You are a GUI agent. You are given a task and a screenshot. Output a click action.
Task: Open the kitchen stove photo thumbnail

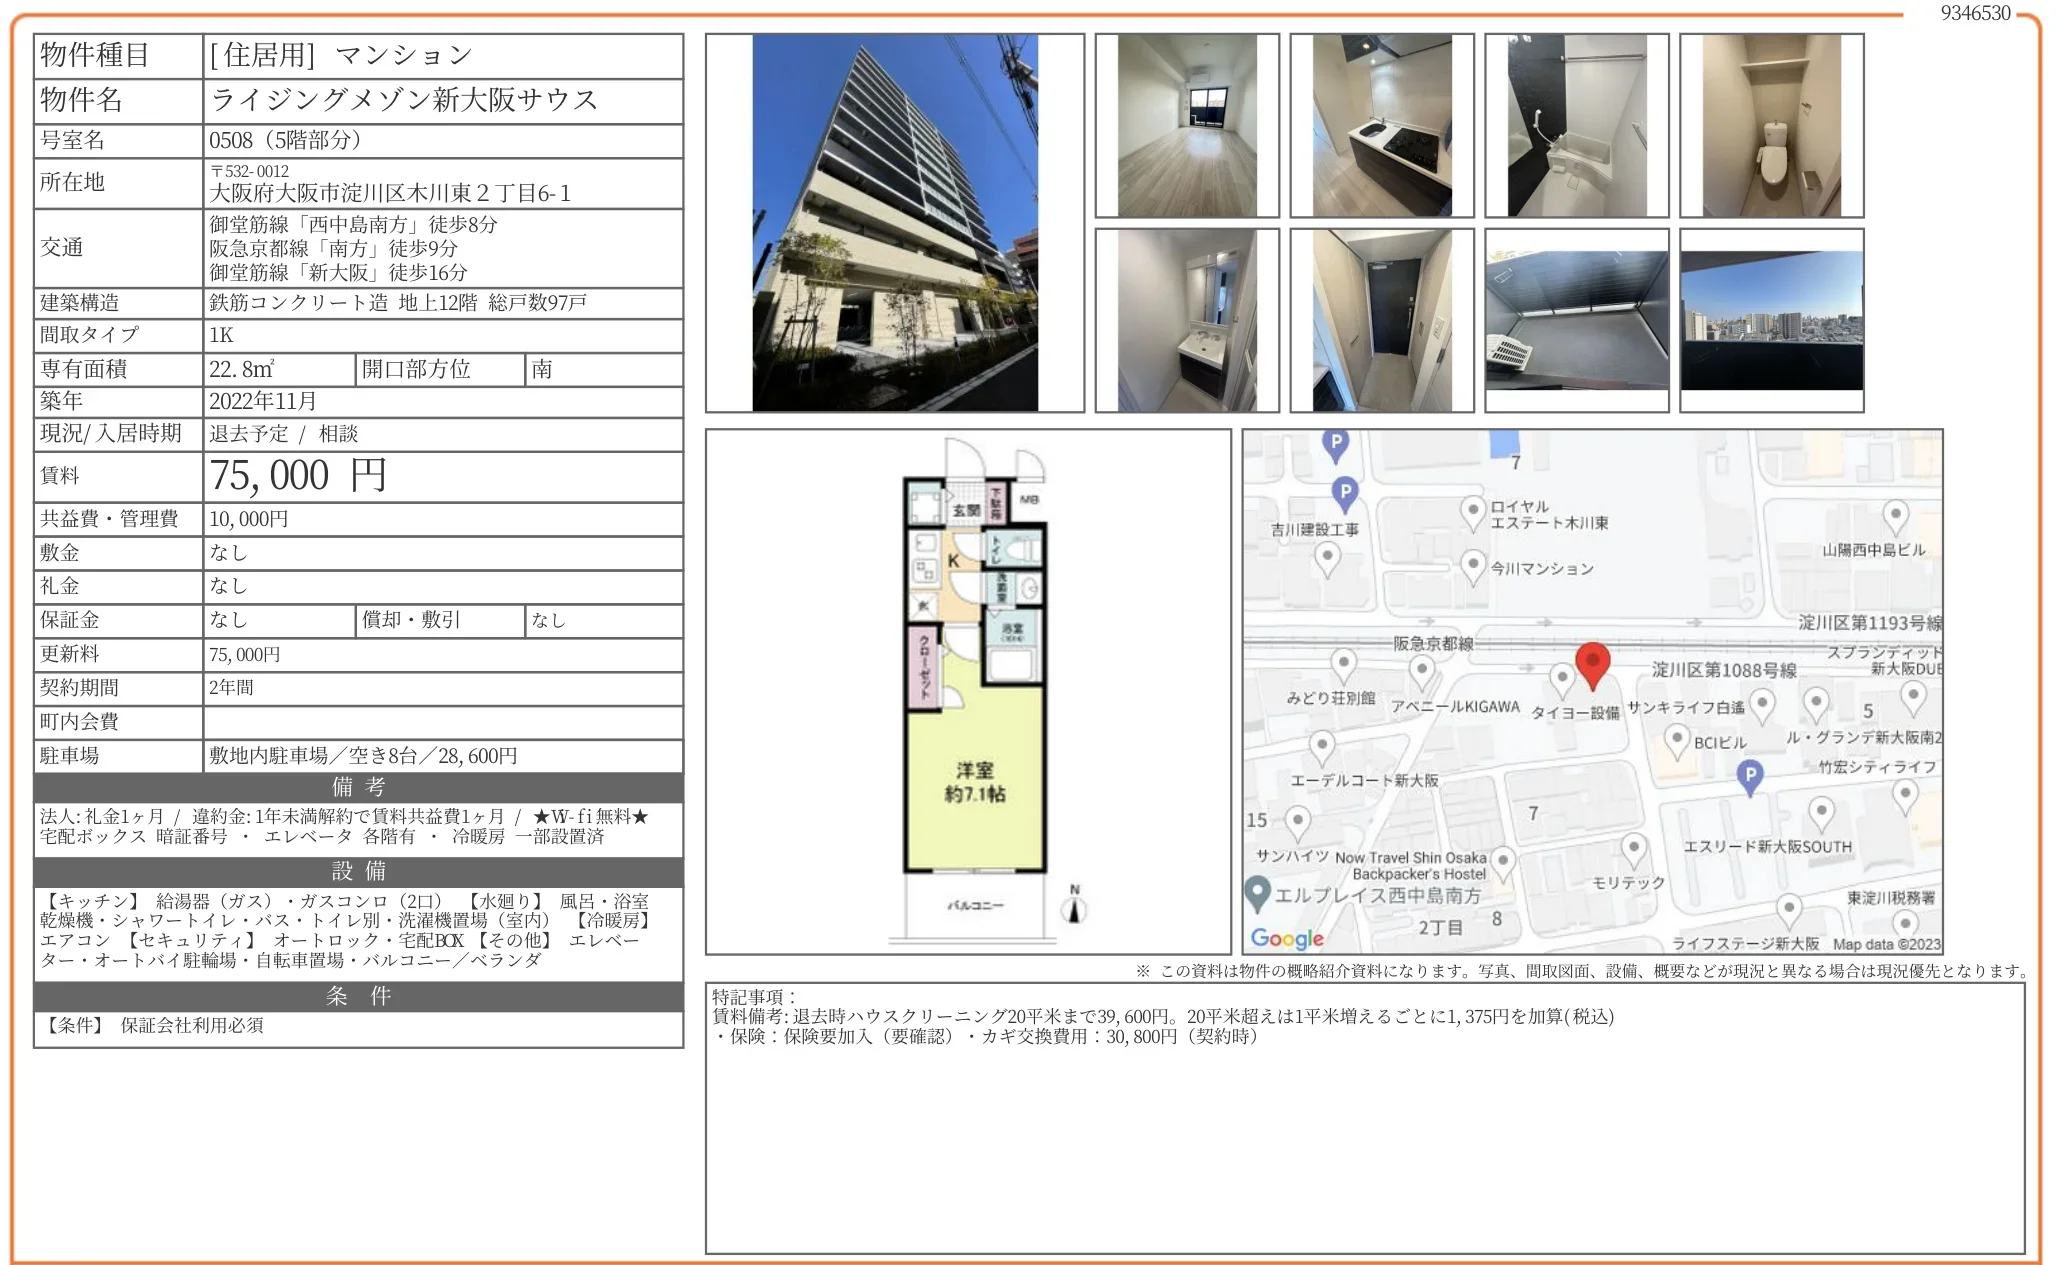(1381, 126)
